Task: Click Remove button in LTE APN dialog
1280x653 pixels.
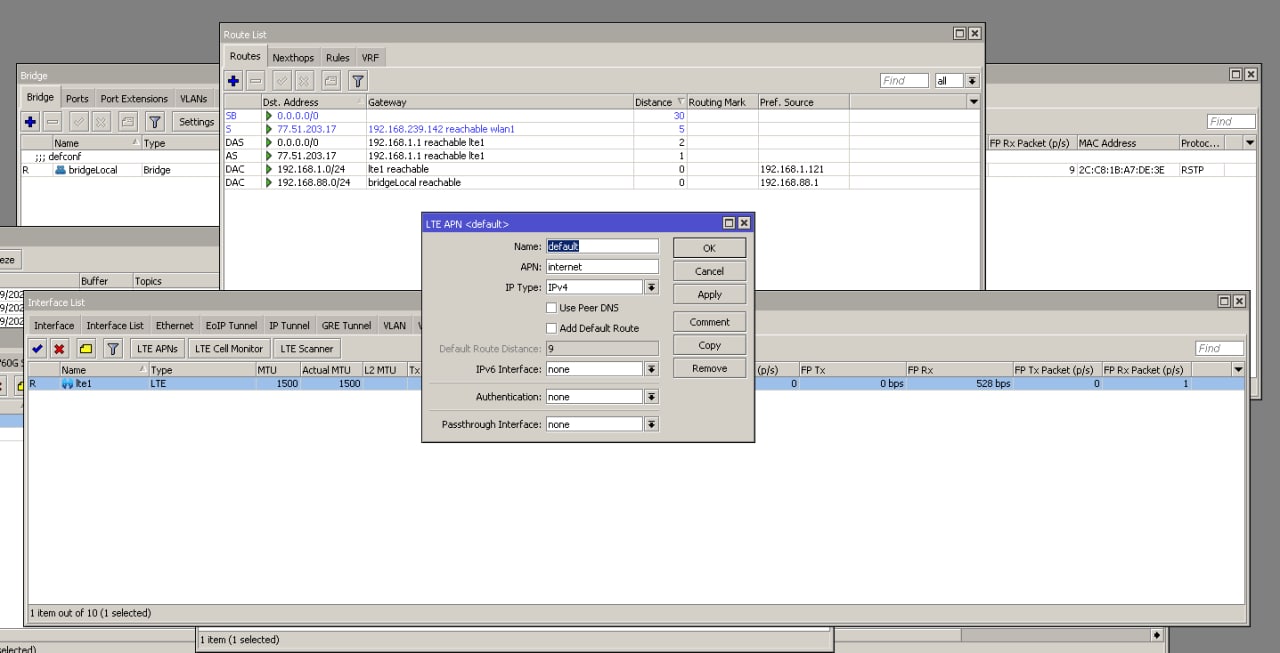Action: tap(709, 368)
